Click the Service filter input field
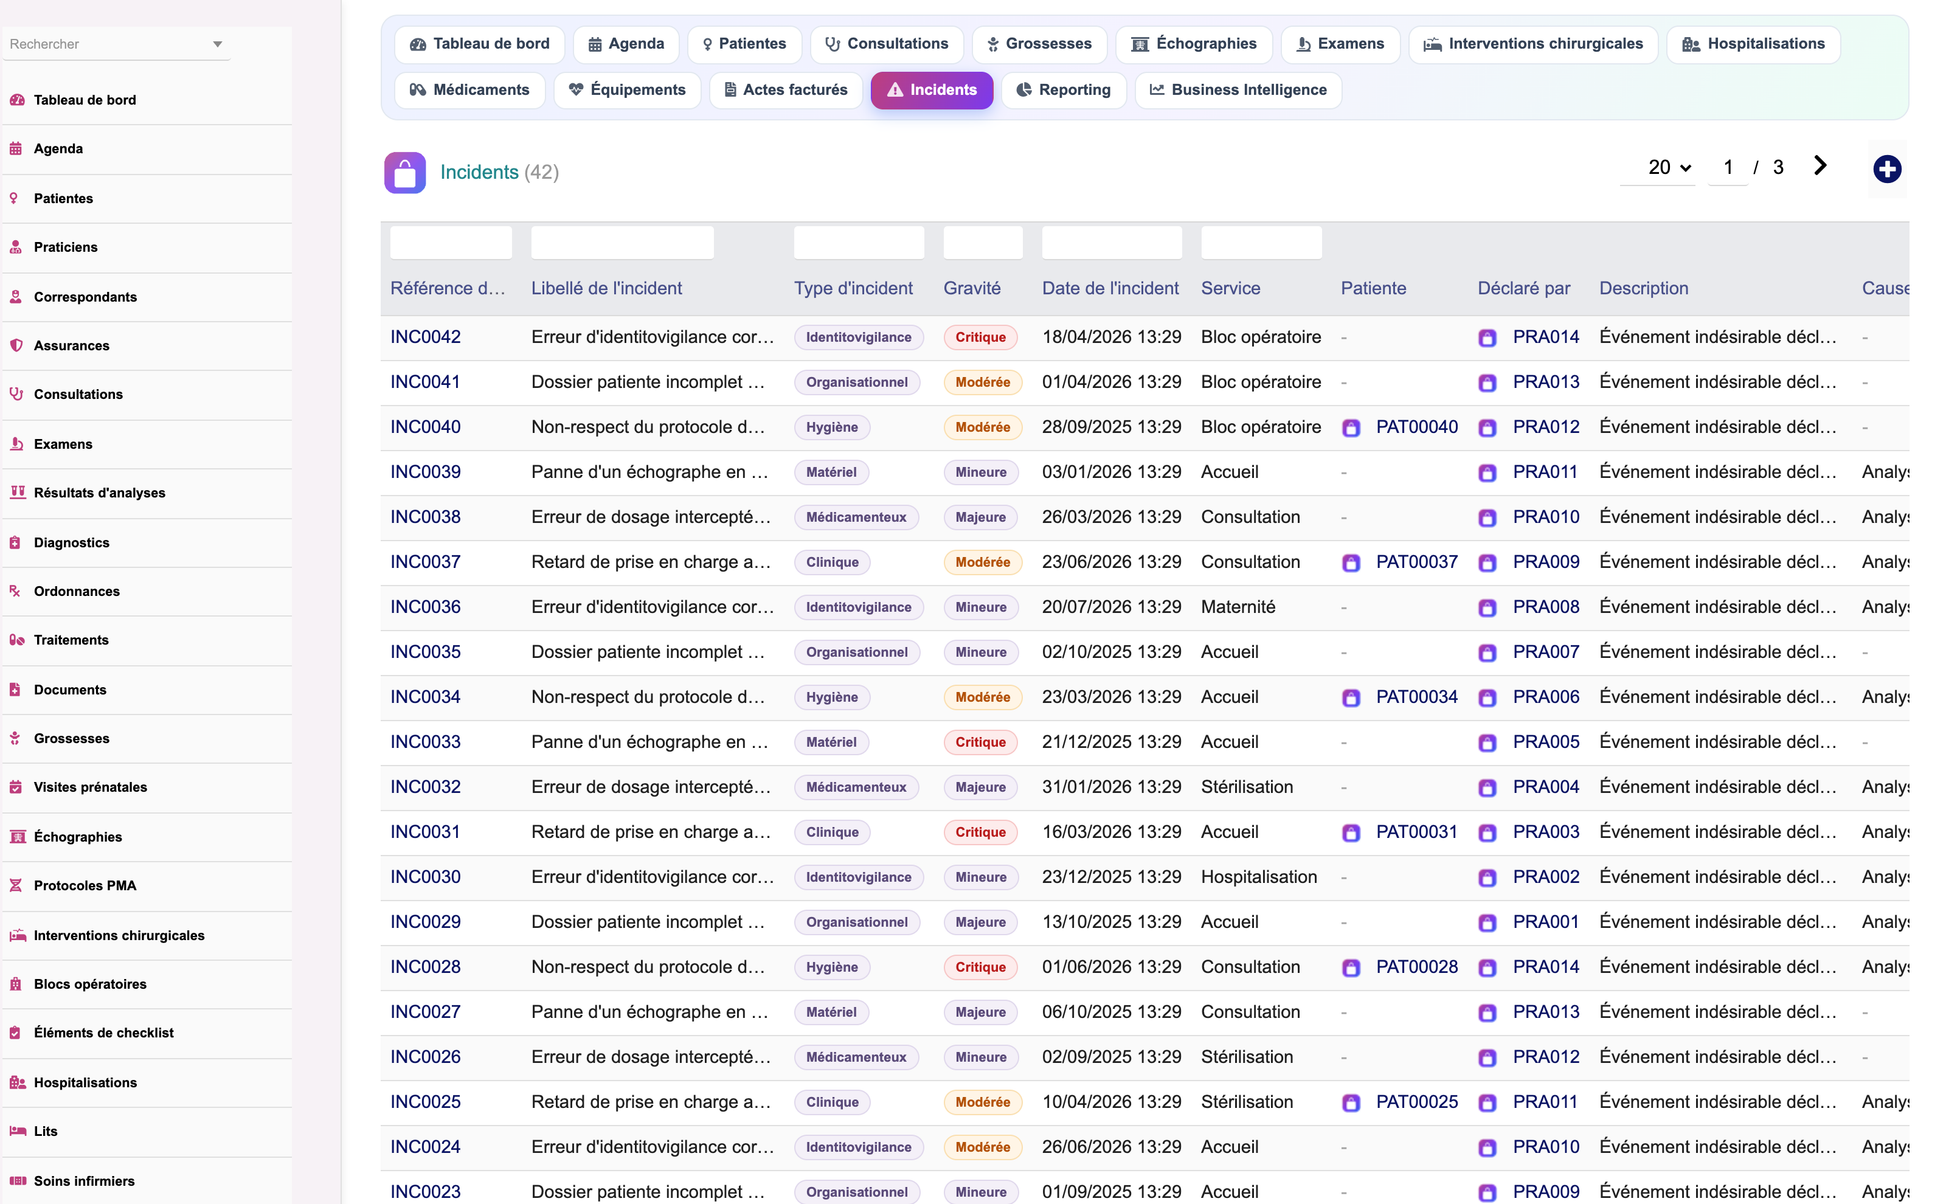Viewport: 1946px width, 1204px height. point(1261,242)
